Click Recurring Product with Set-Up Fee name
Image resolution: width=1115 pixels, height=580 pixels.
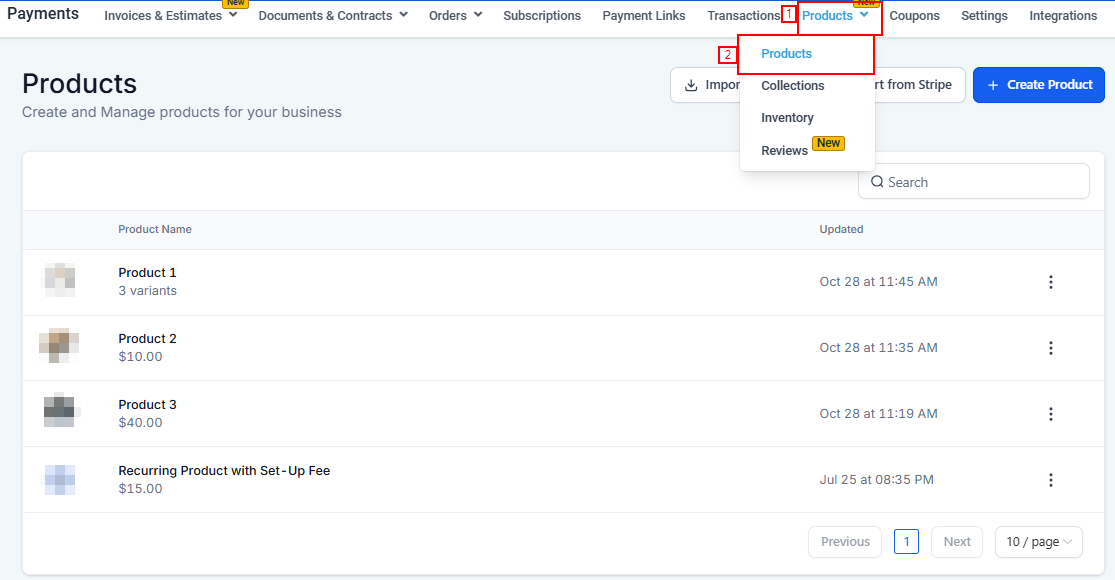pyautogui.click(x=224, y=471)
